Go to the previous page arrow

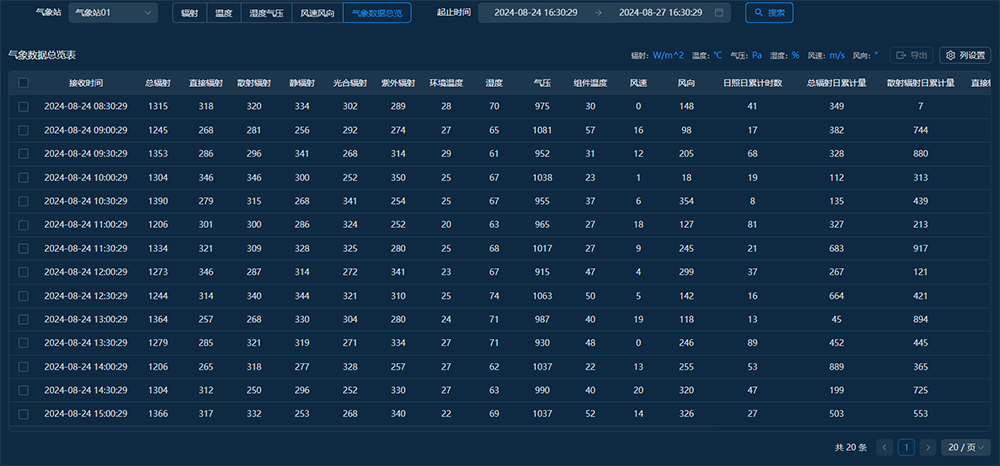(884, 447)
